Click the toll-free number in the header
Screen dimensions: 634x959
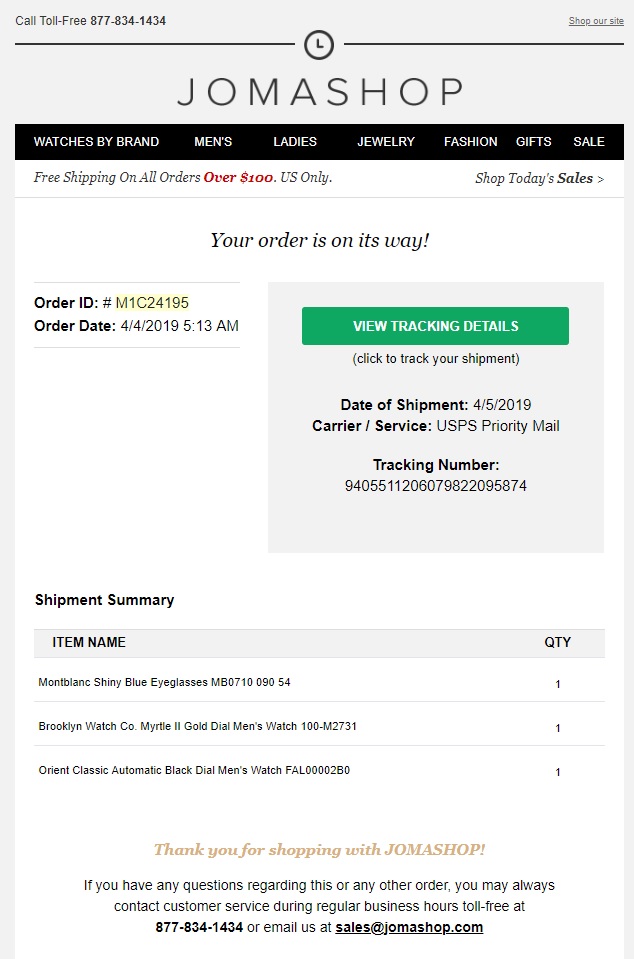click(x=128, y=21)
